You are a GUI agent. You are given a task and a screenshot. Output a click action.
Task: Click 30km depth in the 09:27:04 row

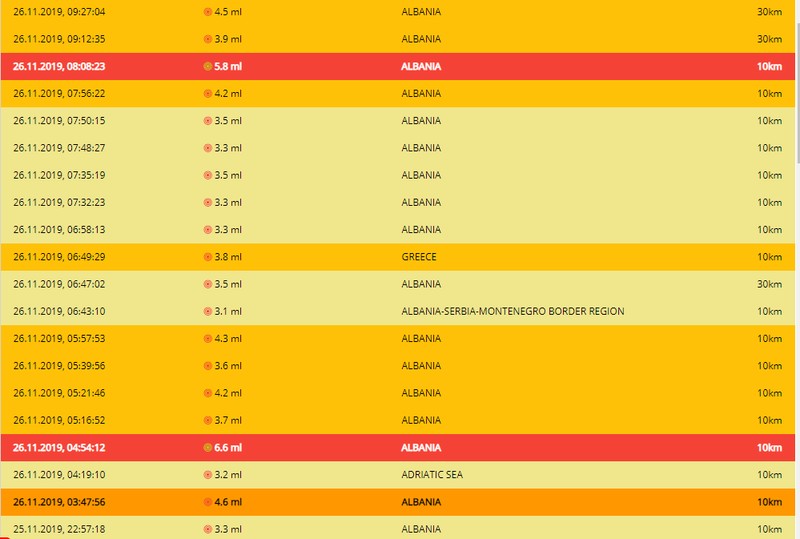[769, 12]
